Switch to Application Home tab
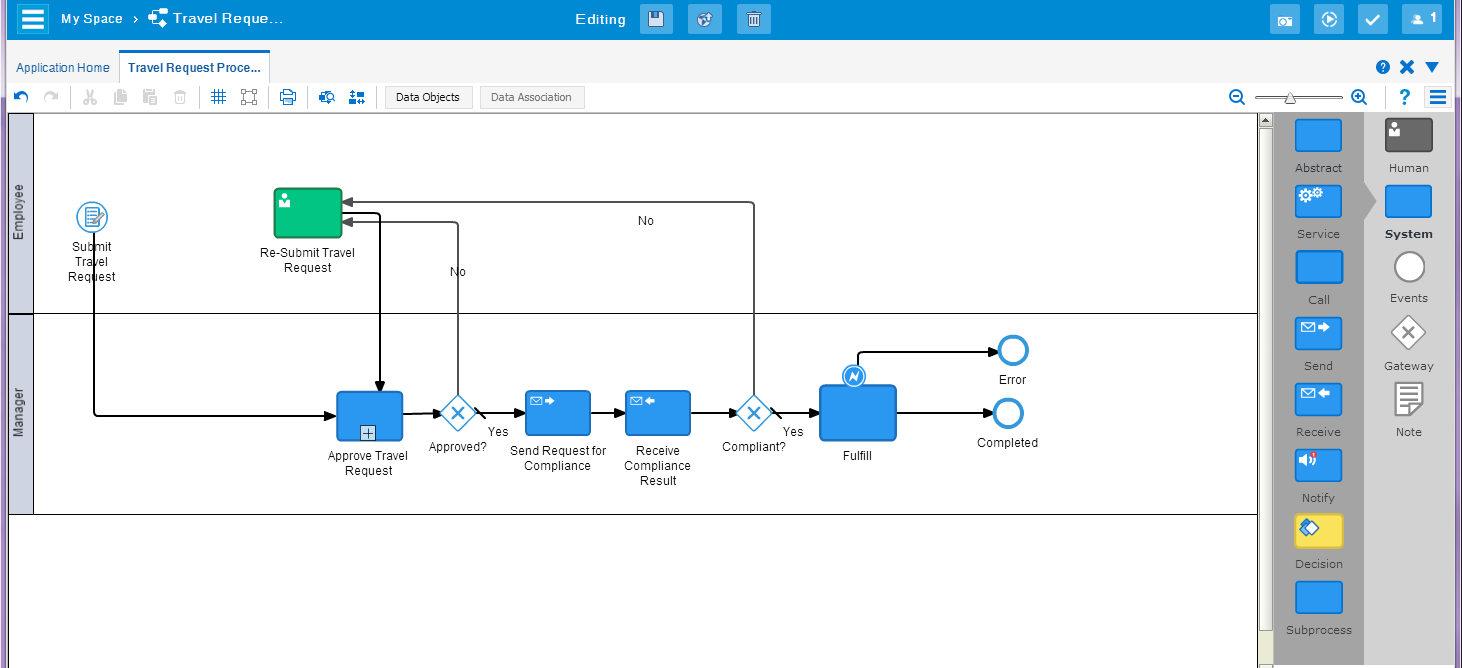The image size is (1462, 668). [x=63, y=68]
